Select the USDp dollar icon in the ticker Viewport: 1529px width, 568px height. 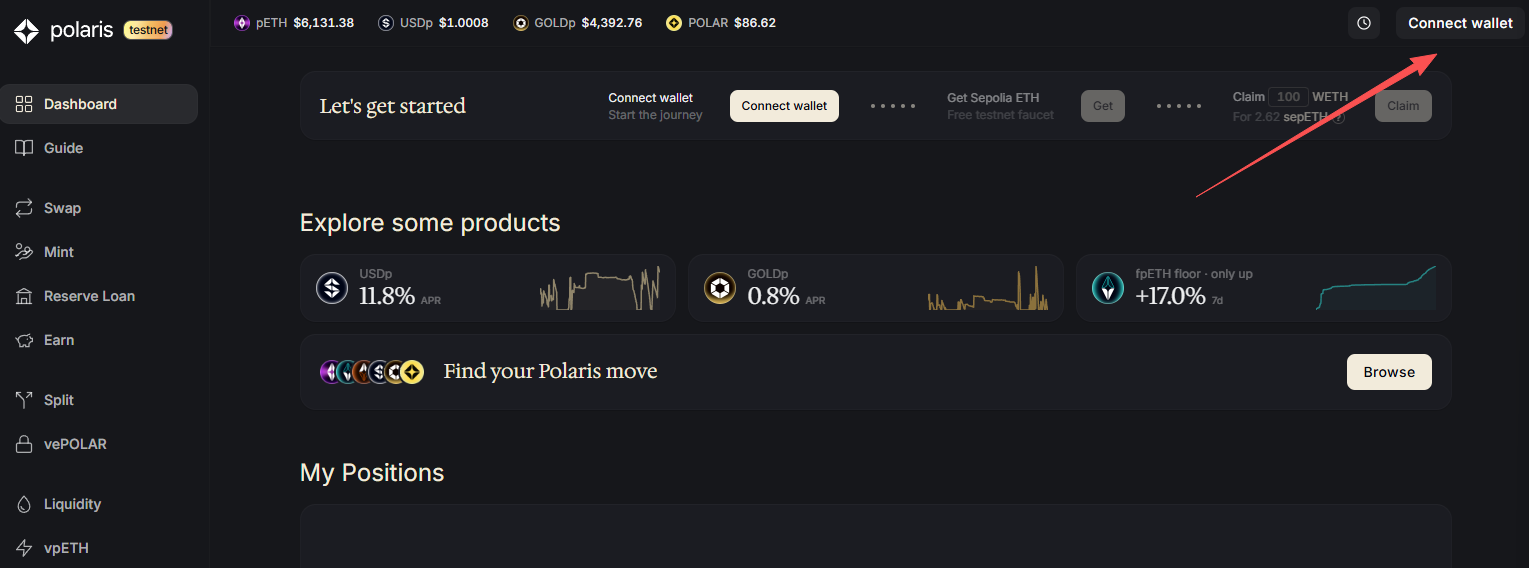click(x=386, y=23)
